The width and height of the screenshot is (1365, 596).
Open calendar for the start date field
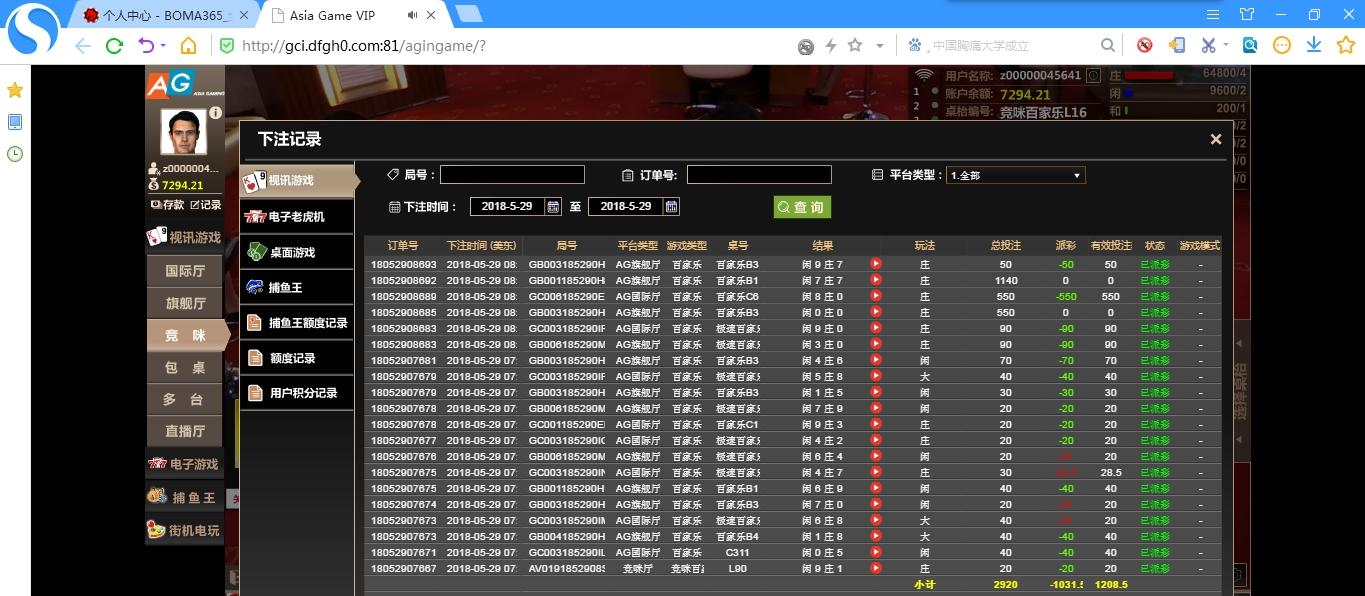coord(553,206)
